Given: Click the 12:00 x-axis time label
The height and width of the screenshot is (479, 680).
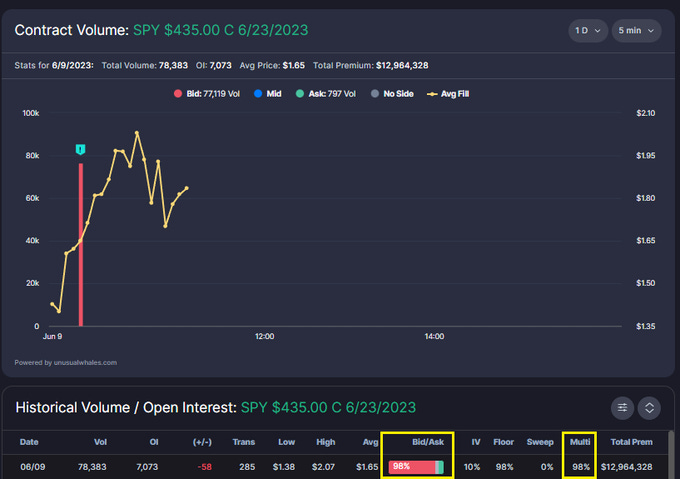Looking at the screenshot, I should [265, 336].
